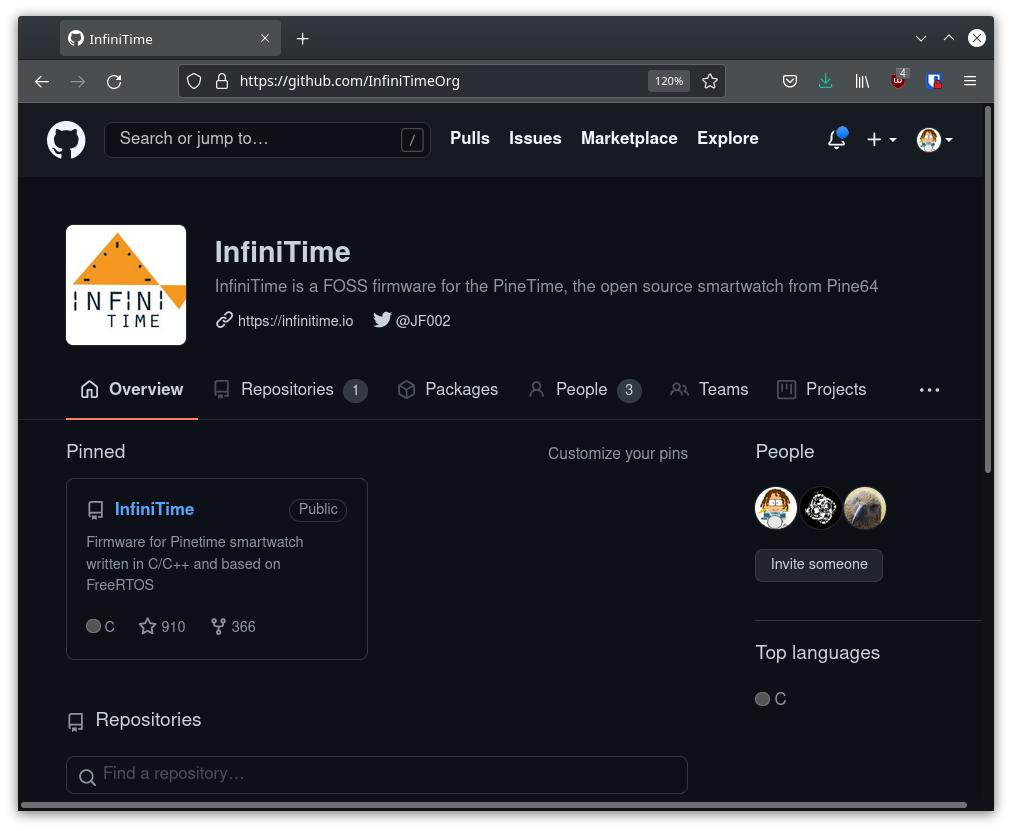View the 366 forks of InfiniTime

pos(233,627)
